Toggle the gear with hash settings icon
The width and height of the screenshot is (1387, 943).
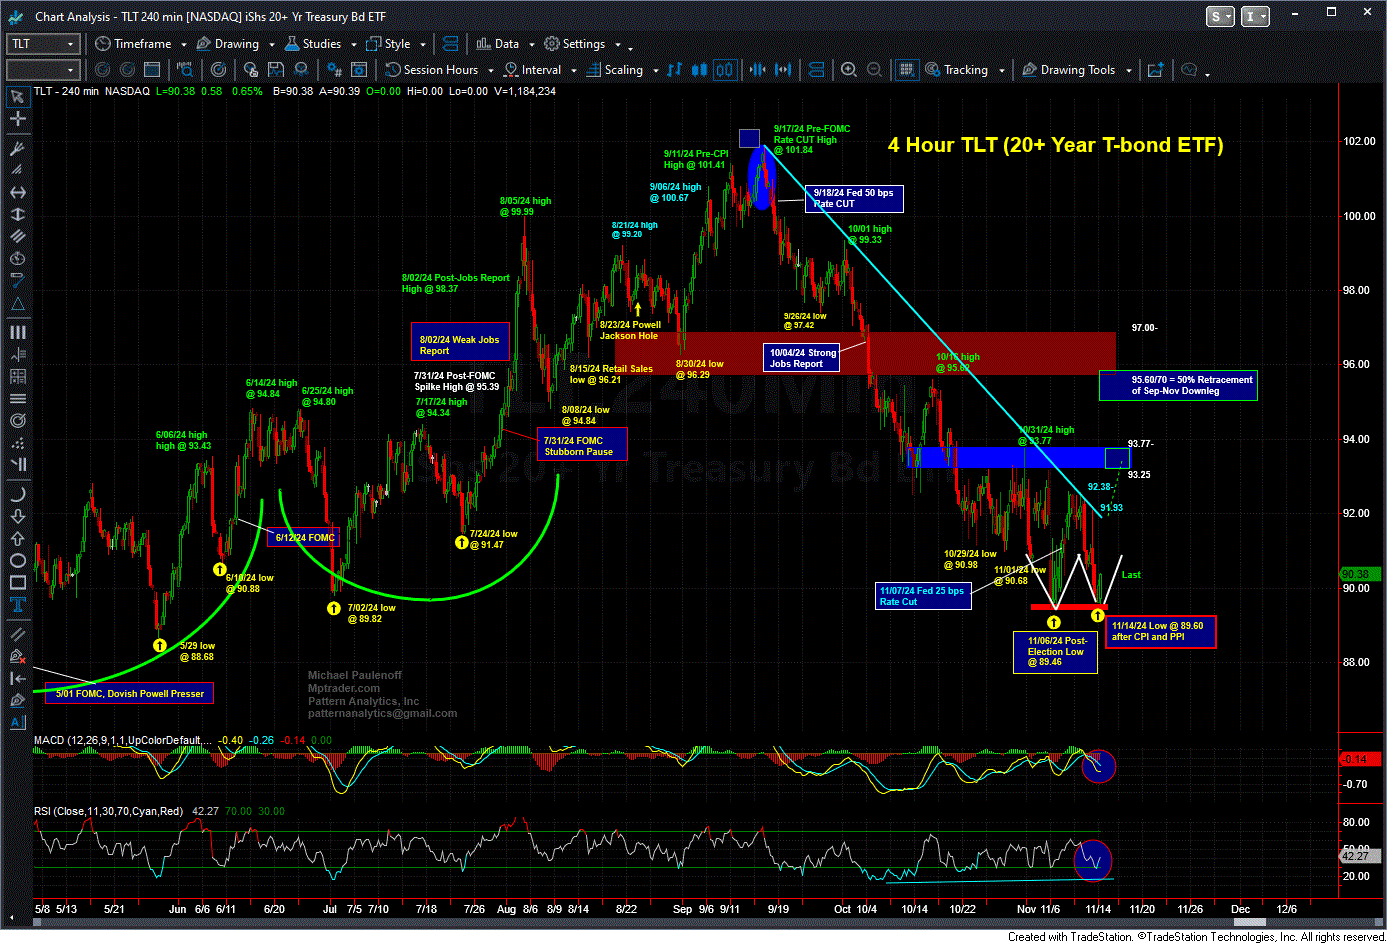pyautogui.click(x=335, y=69)
